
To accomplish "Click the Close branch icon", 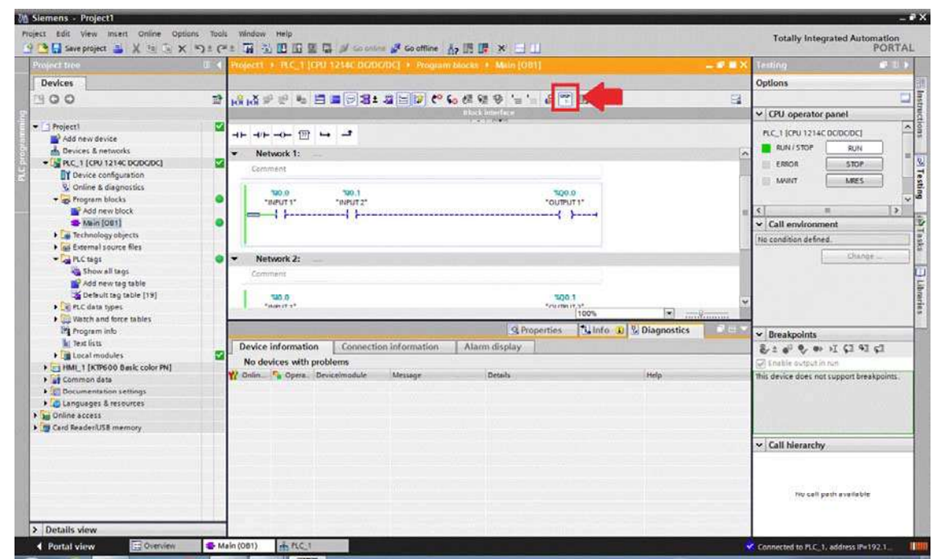I will [347, 135].
